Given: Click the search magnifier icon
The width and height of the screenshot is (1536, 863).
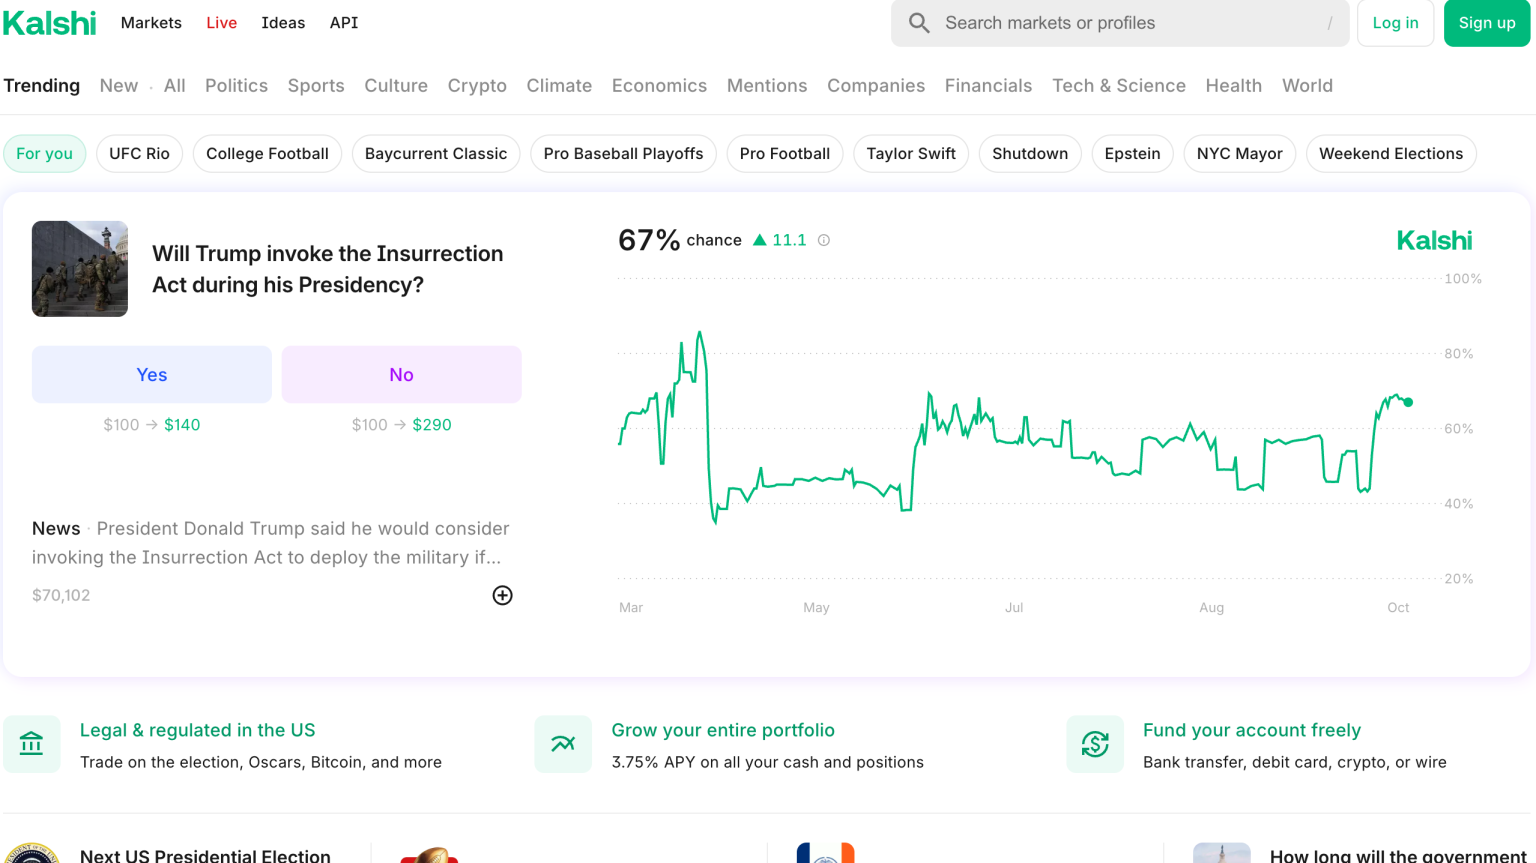Looking at the screenshot, I should pos(918,23).
